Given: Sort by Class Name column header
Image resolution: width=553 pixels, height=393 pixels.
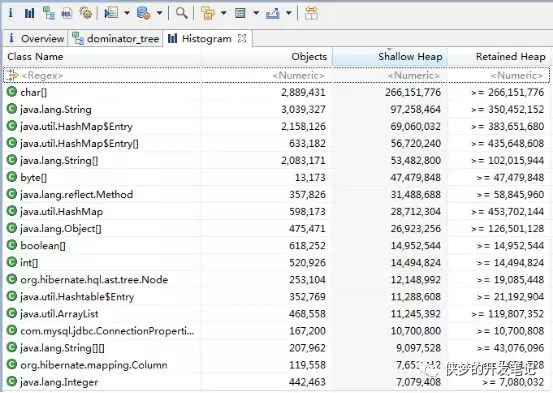Looking at the screenshot, I should click(35, 56).
